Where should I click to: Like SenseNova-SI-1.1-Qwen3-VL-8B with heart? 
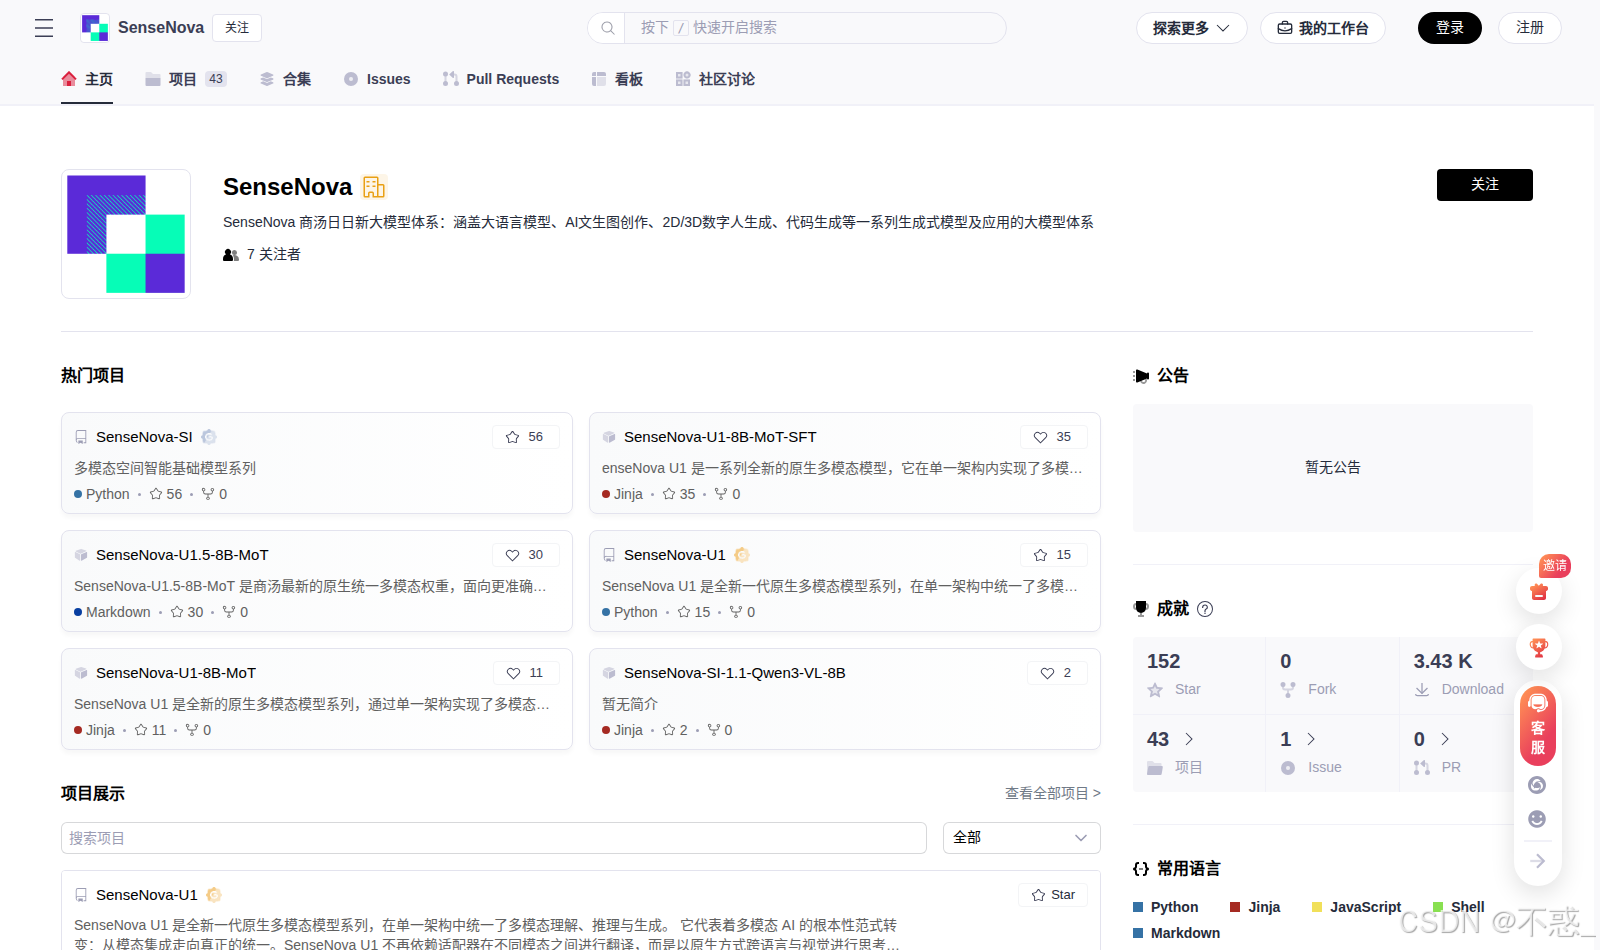[x=1057, y=673]
